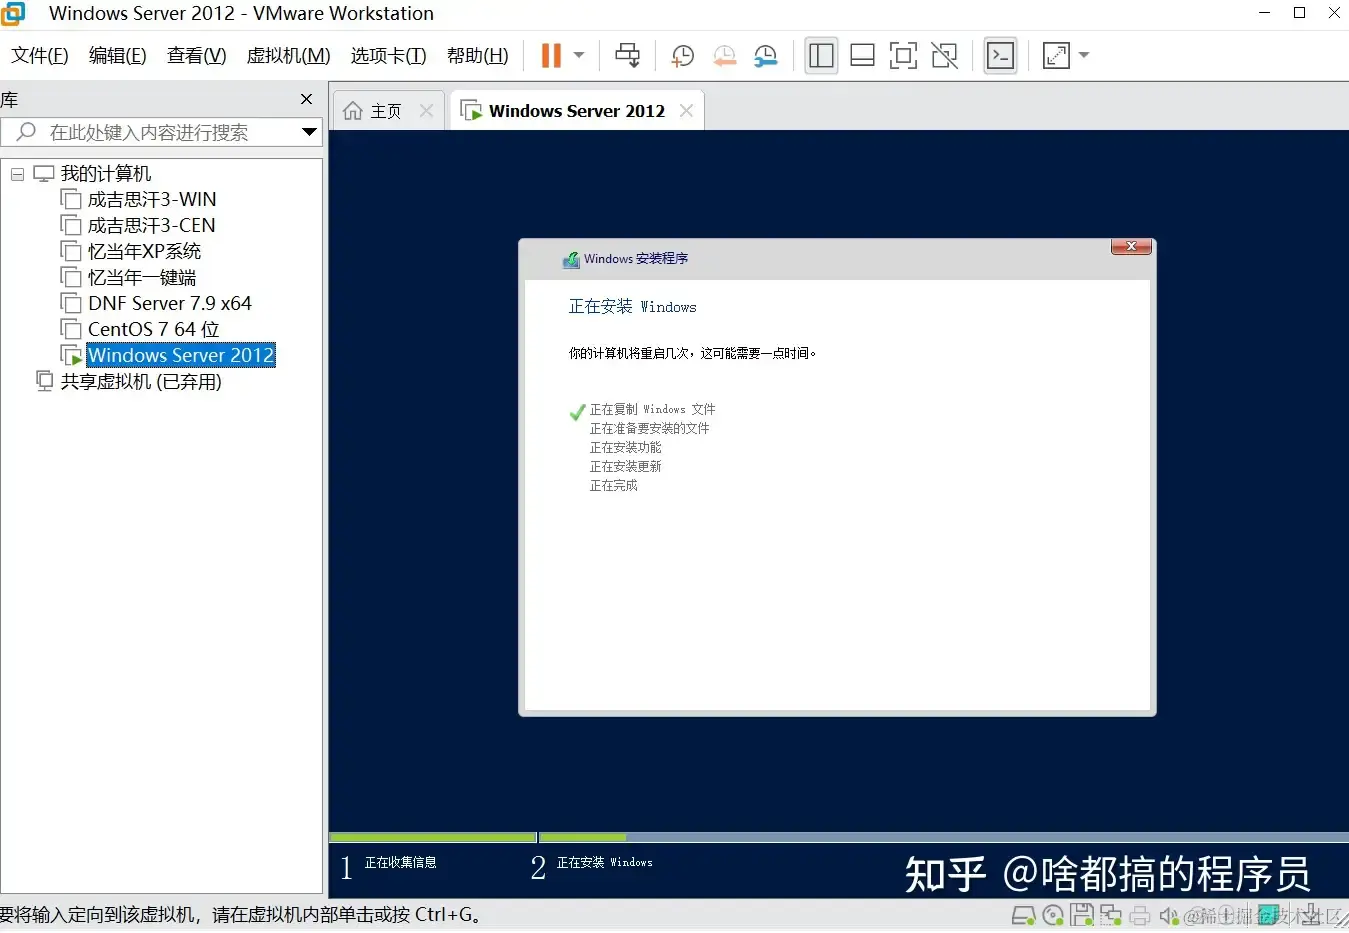Close the 主页 tab

[426, 111]
